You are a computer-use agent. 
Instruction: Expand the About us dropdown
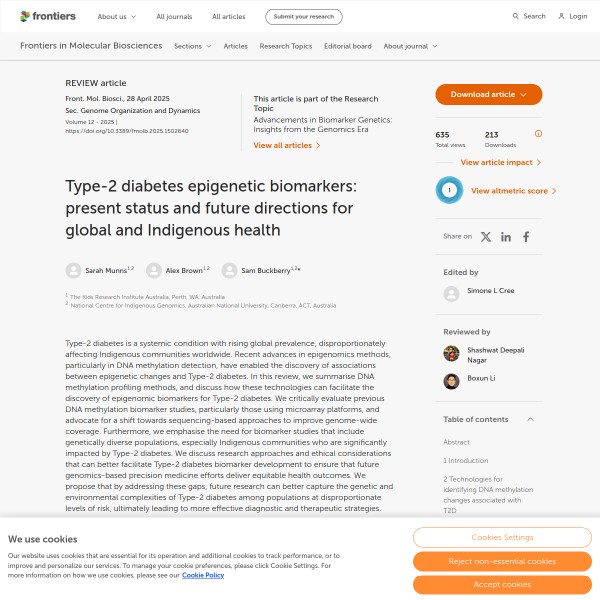click(117, 17)
